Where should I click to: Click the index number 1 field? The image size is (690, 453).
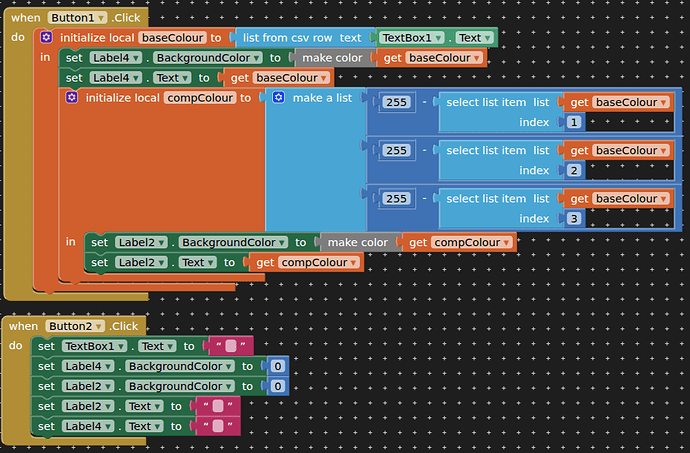pyautogui.click(x=574, y=122)
